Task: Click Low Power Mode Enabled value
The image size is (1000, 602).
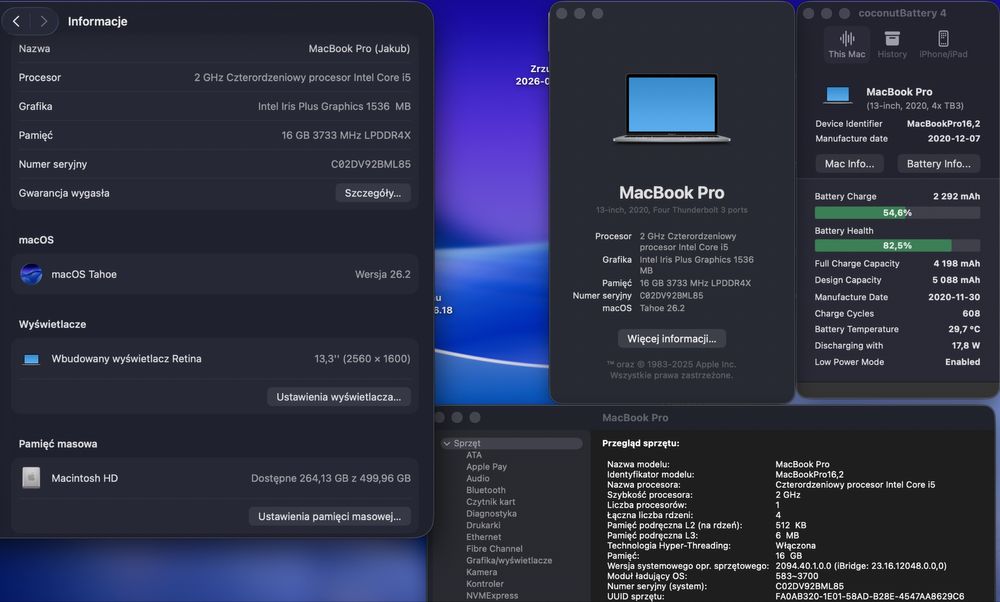Action: pos(962,362)
